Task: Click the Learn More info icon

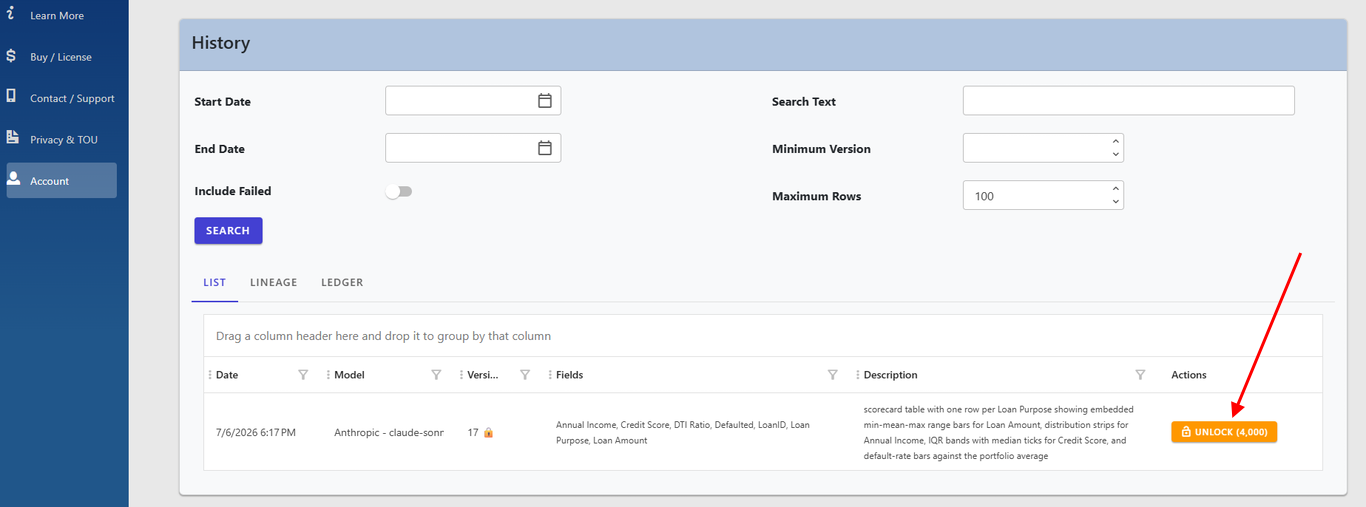Action: 11,13
